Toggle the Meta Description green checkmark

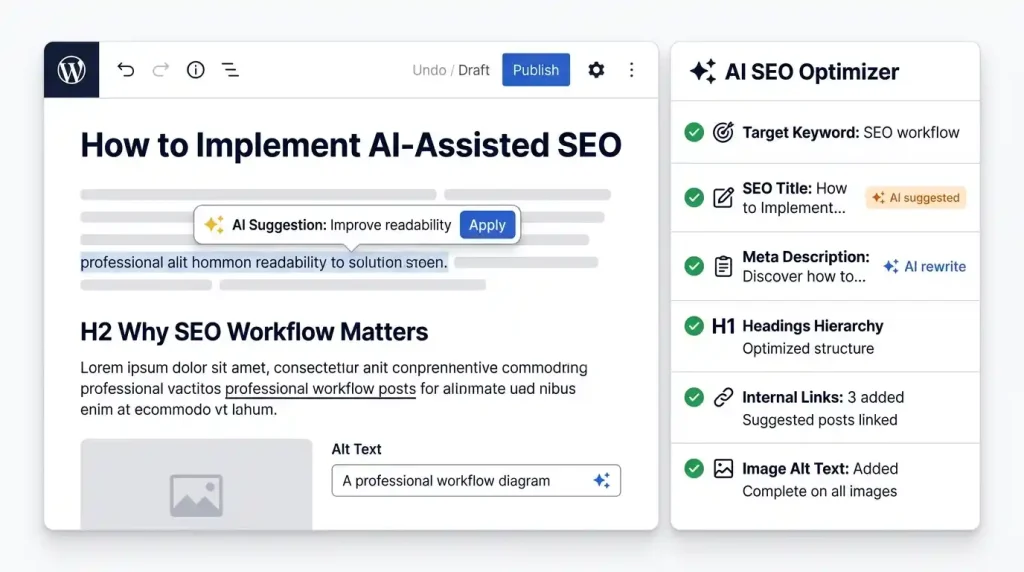pos(694,266)
